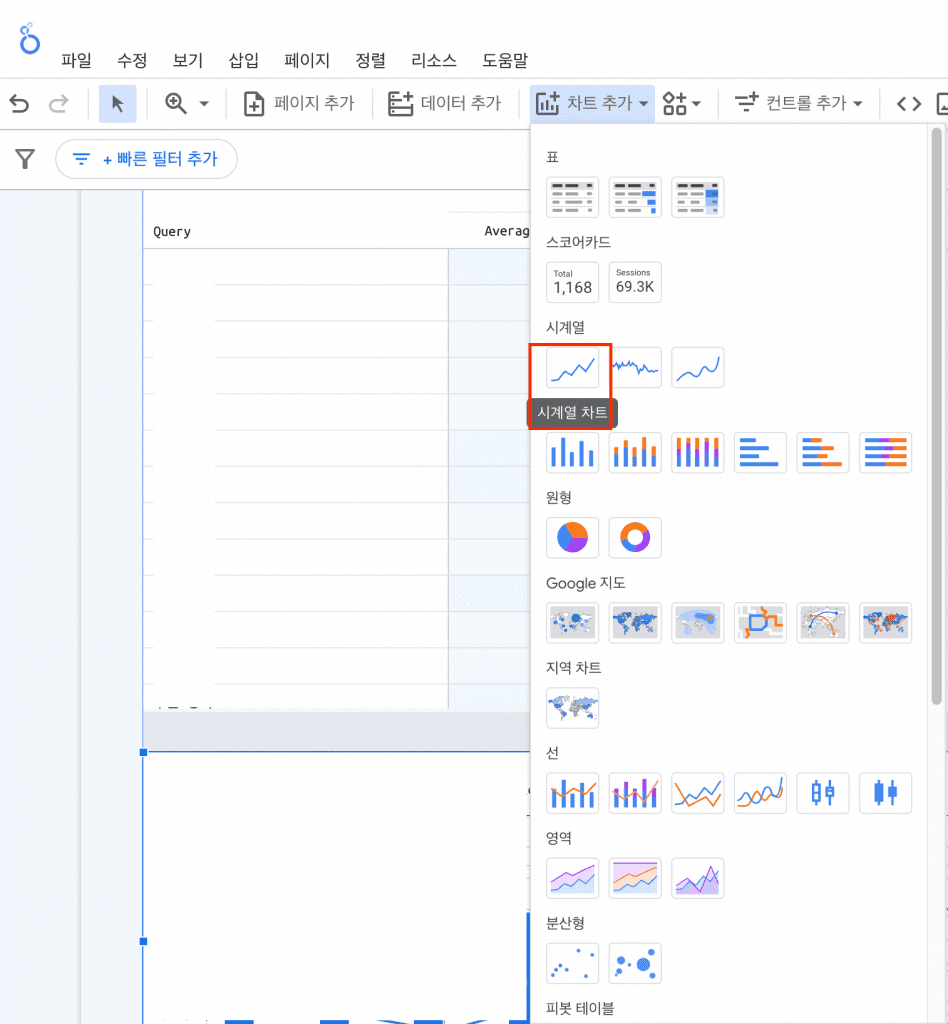Redo the last action
948x1024 pixels.
pos(59,103)
